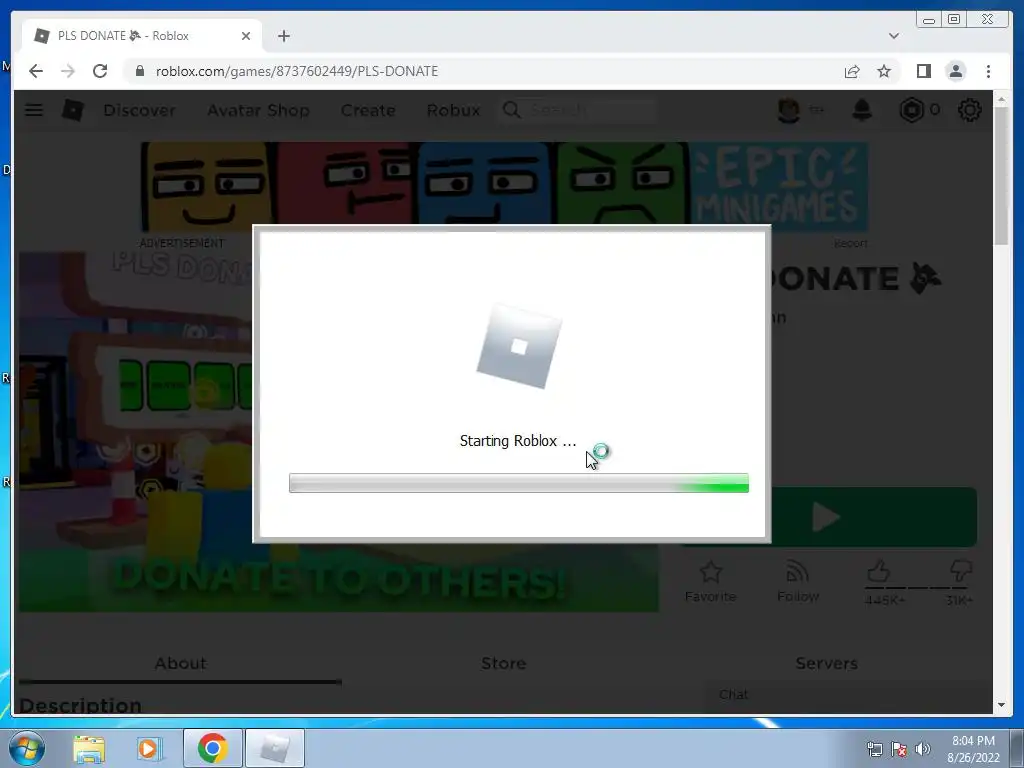The width and height of the screenshot is (1024, 768).
Task: Reload the PLS DONATE page
Action: coord(100,71)
